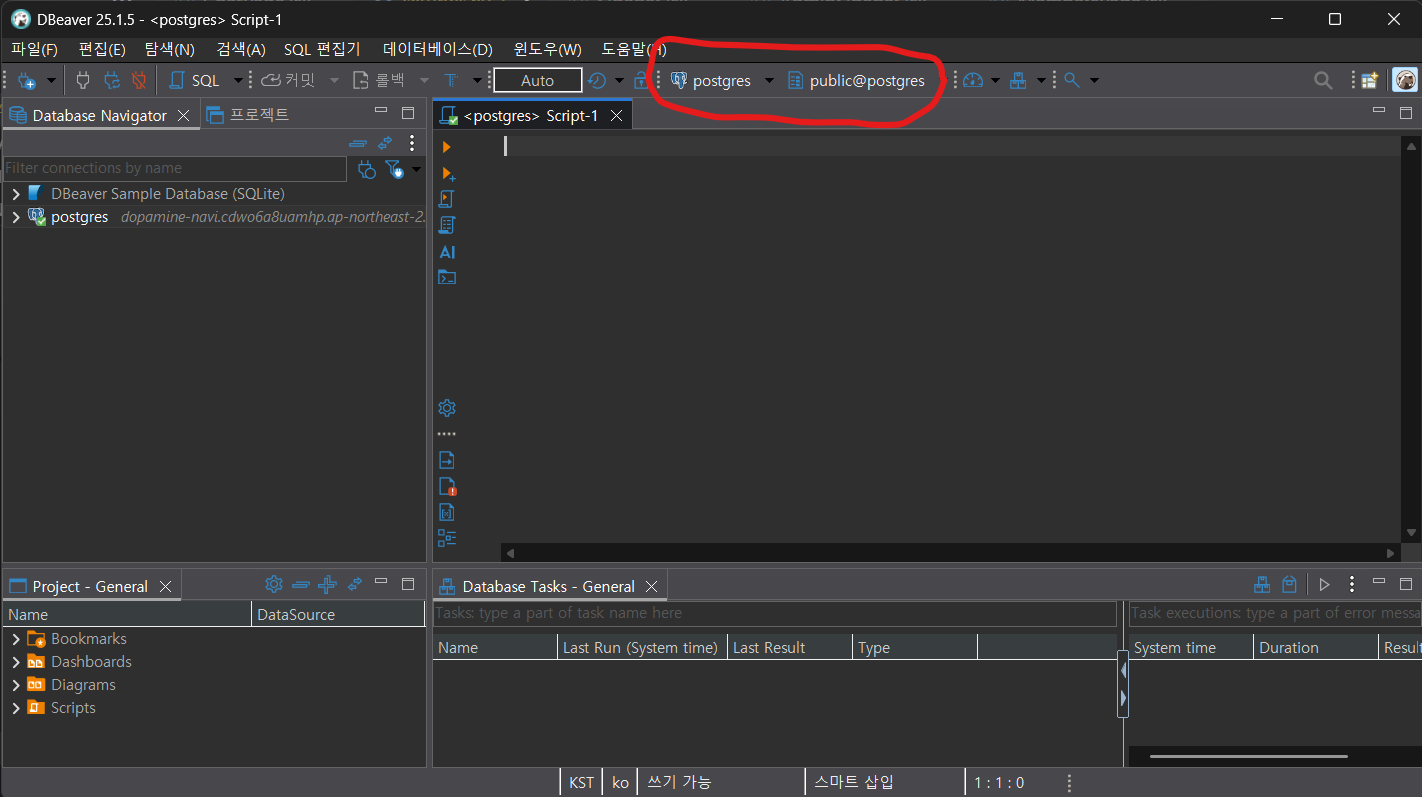
Task: Open the 파일(F) menu
Action: point(35,49)
